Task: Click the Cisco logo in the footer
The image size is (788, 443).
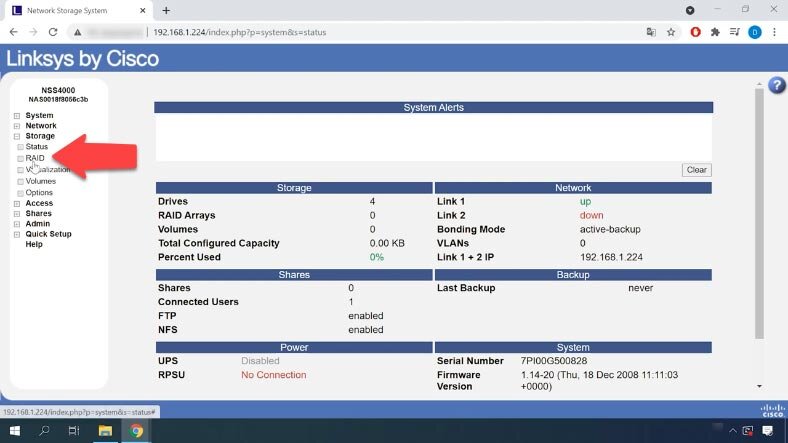Action: pos(772,411)
